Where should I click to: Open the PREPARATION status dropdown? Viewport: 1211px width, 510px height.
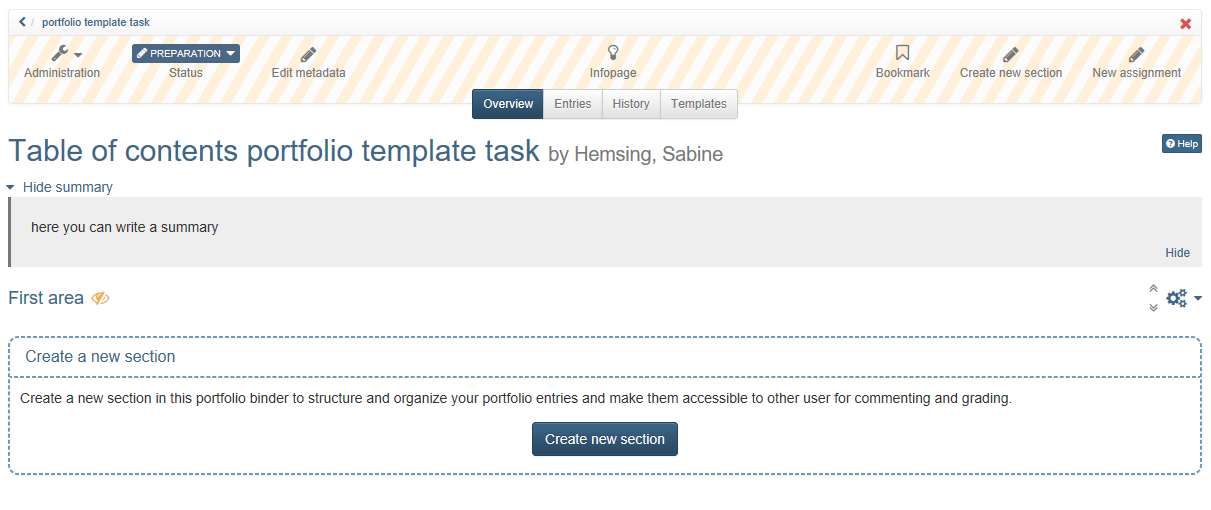click(186, 54)
